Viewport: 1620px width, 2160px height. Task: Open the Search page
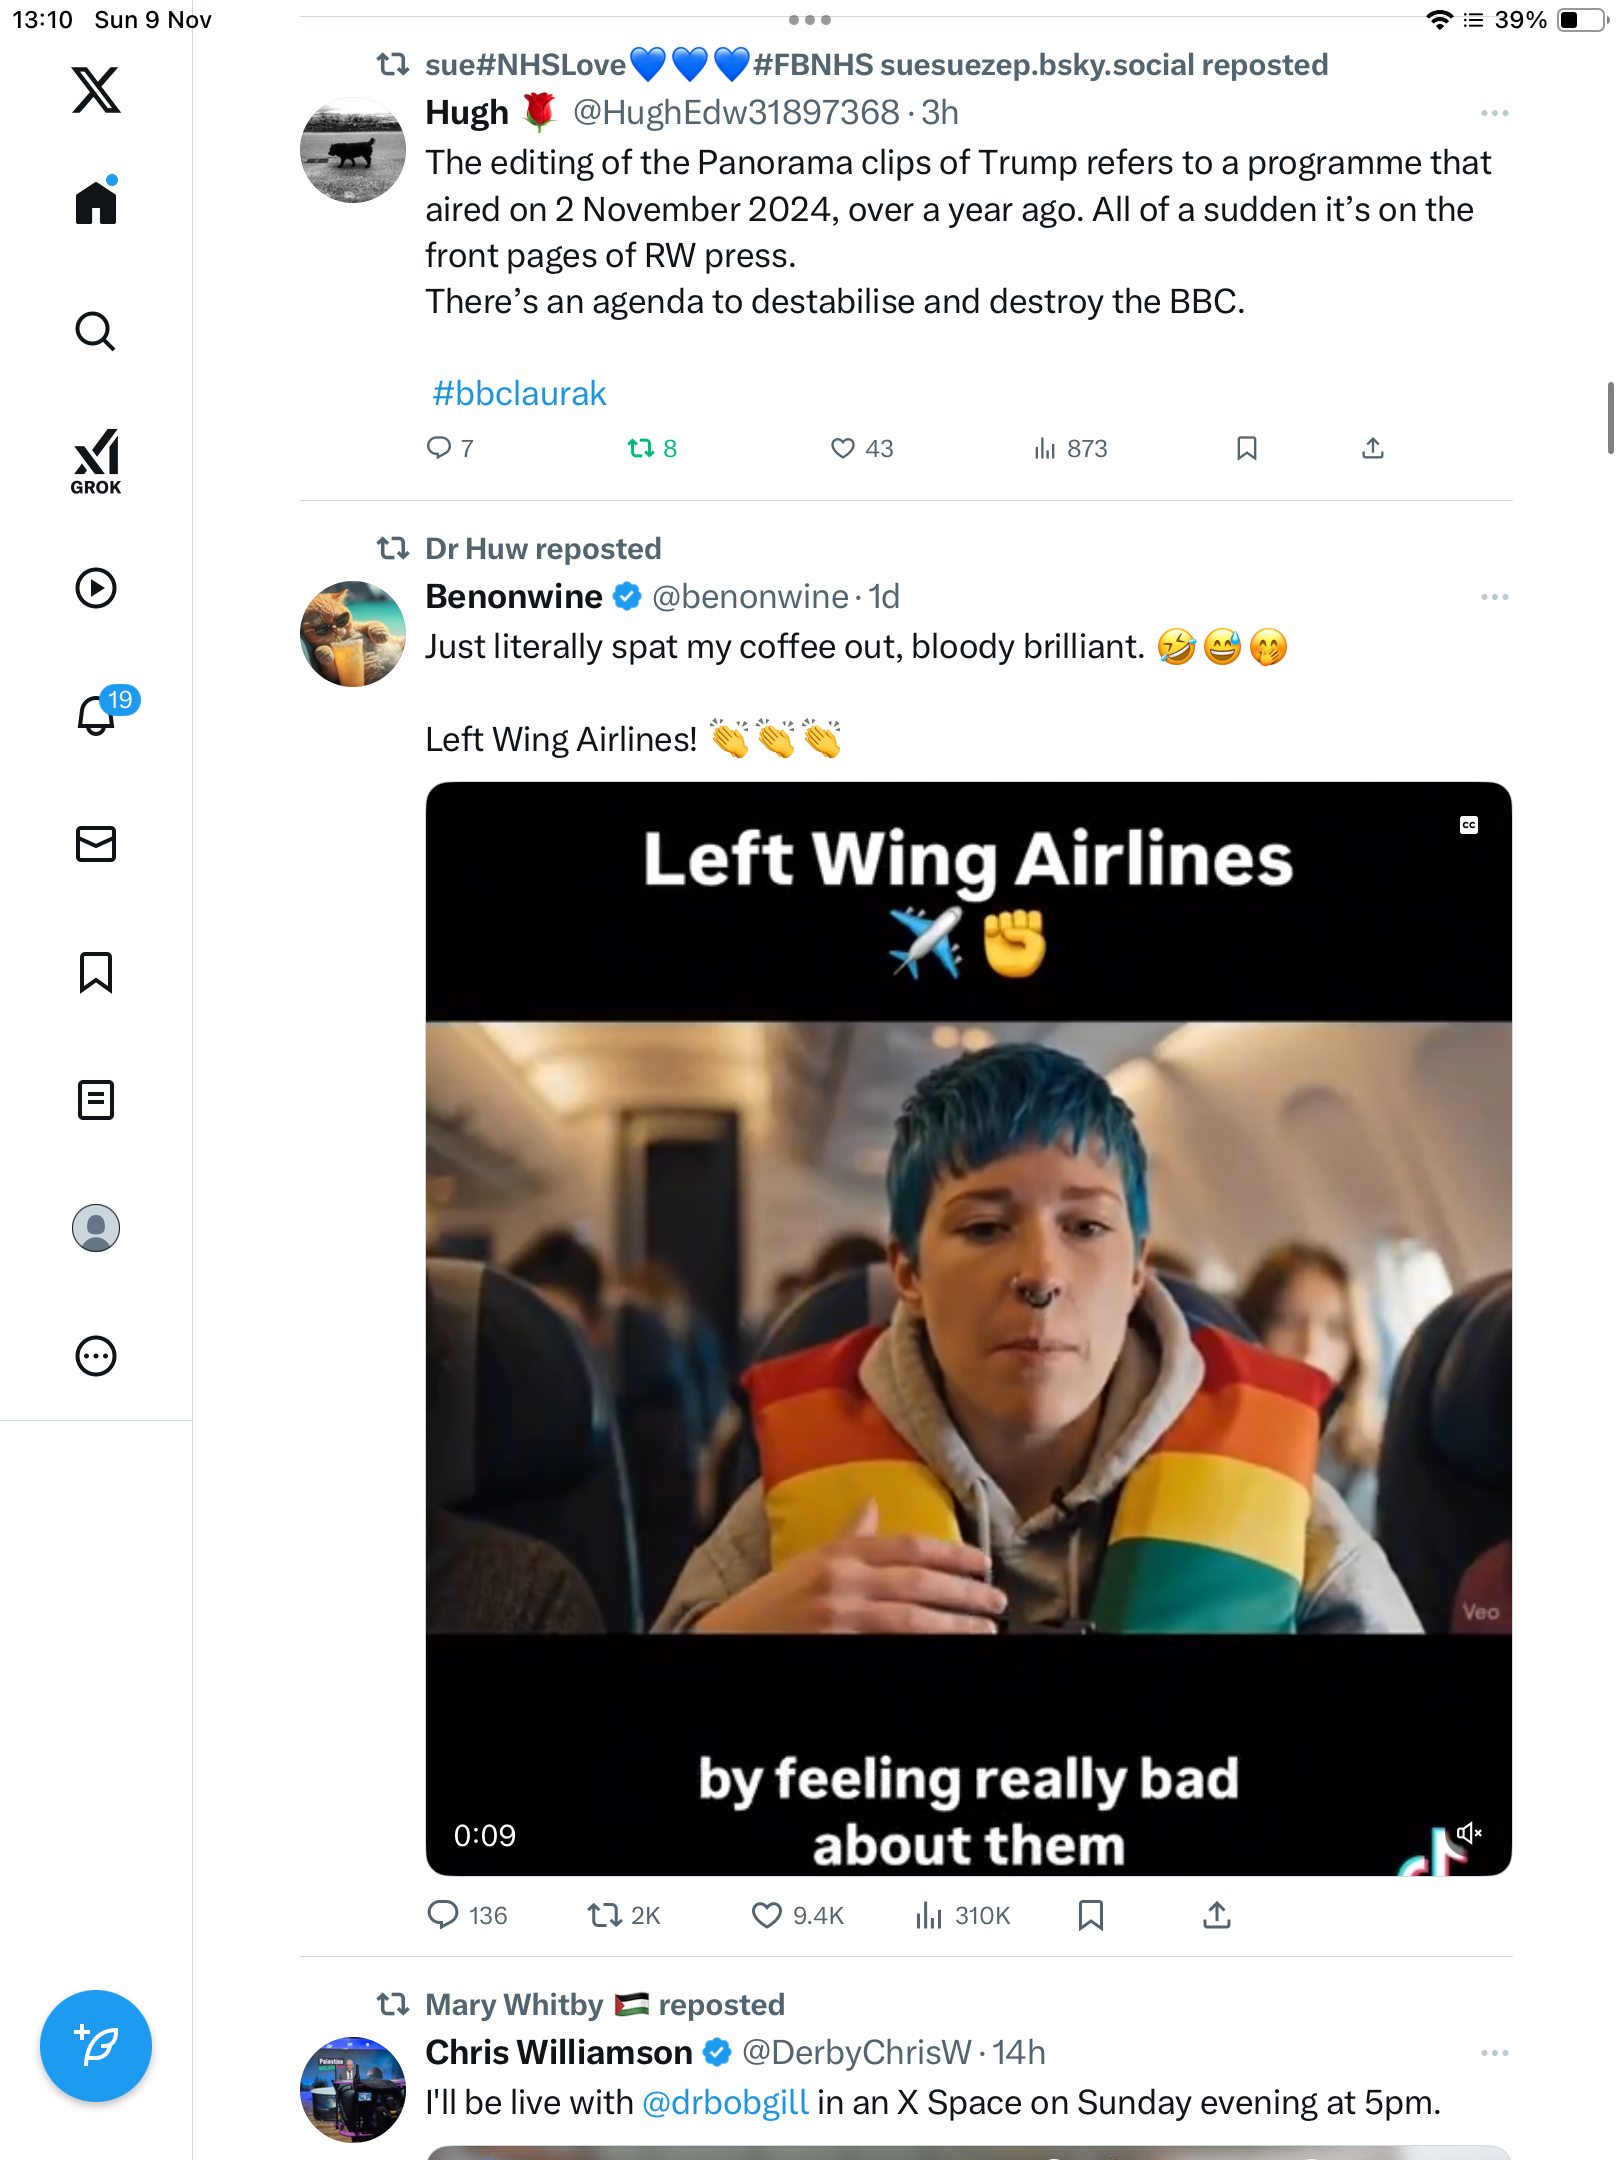96,331
